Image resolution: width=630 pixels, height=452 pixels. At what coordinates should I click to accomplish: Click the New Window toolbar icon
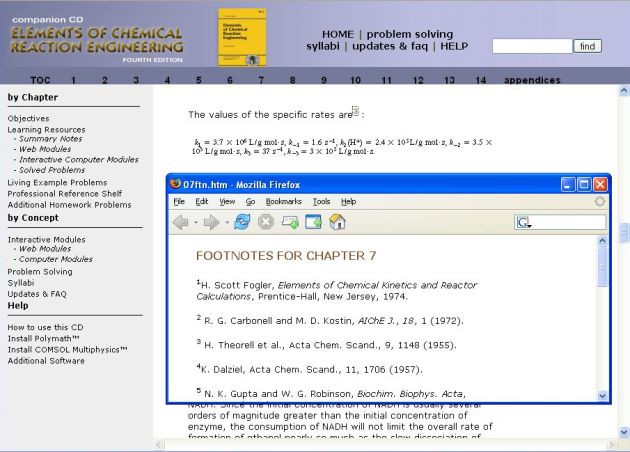pyautogui.click(x=314, y=222)
